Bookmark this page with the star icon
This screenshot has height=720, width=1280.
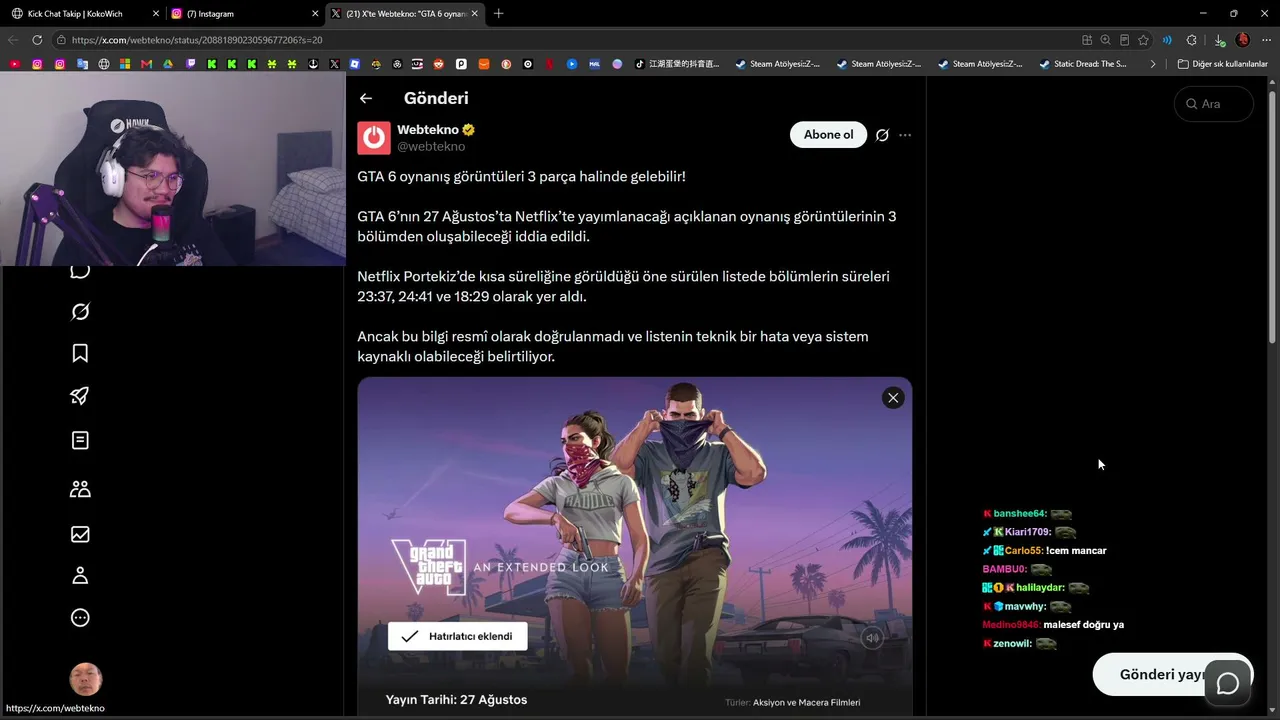[x=1143, y=40]
